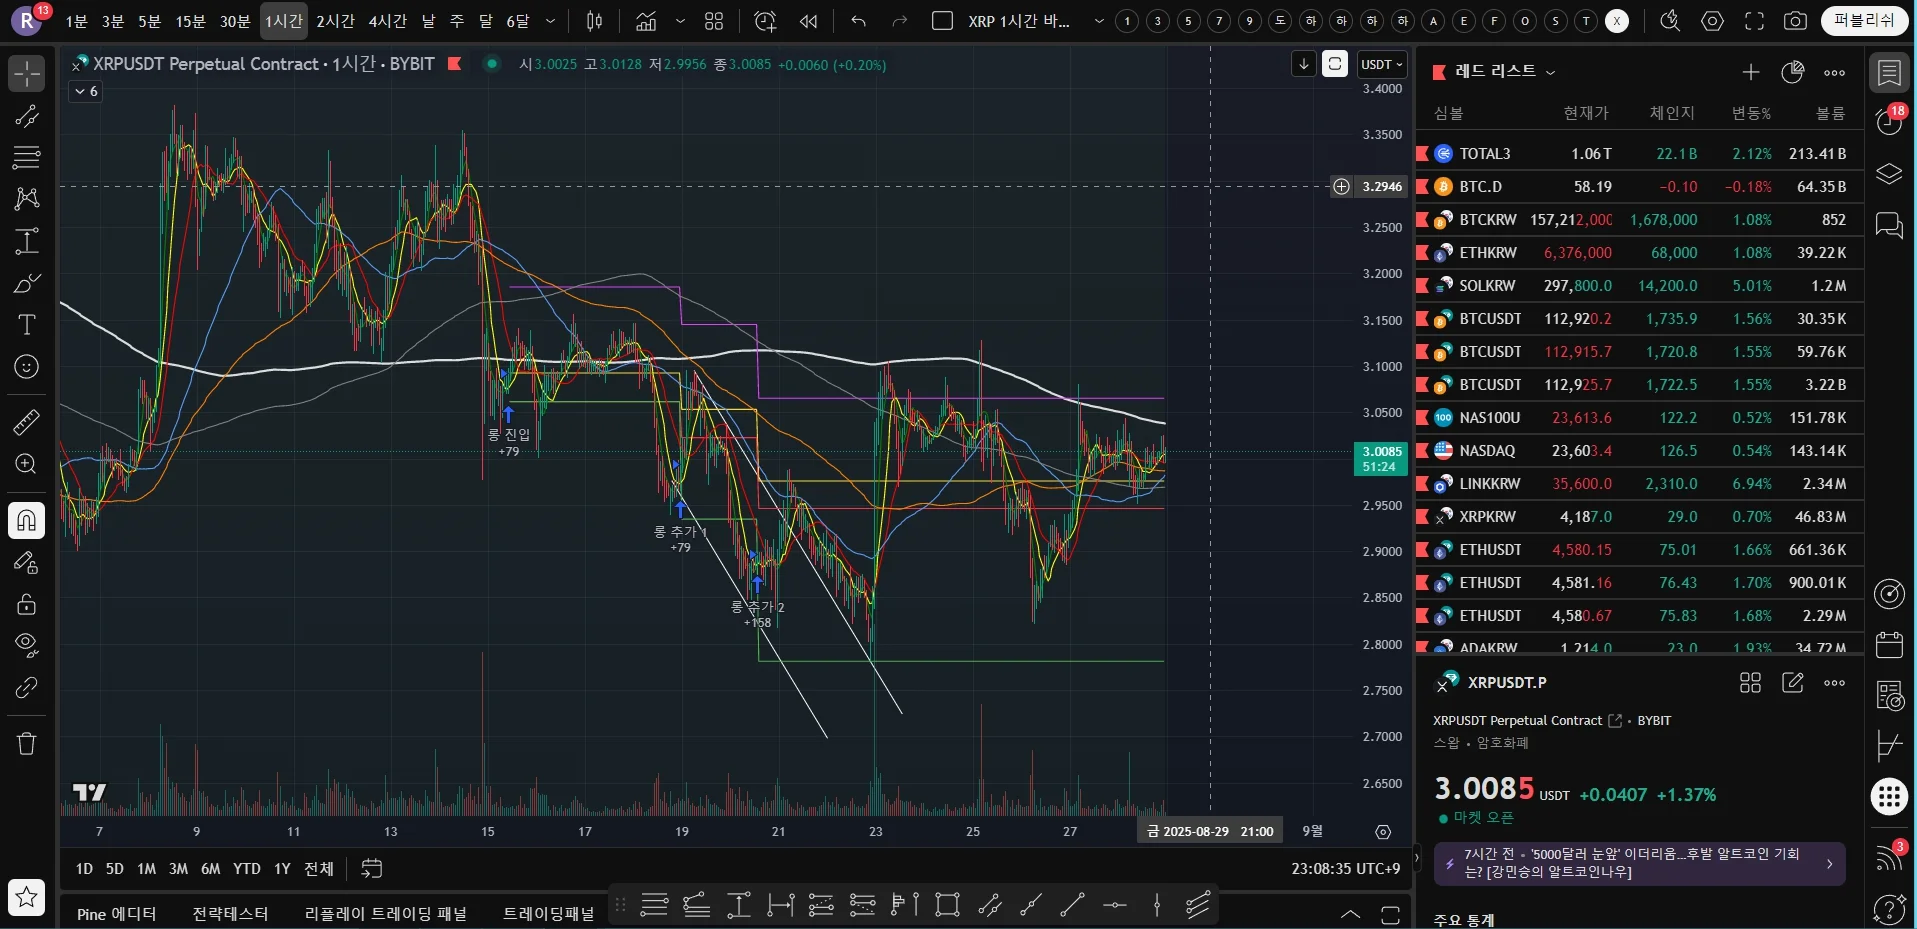Select the 전체 all-time range button
The image size is (1917, 929).
click(x=319, y=869)
